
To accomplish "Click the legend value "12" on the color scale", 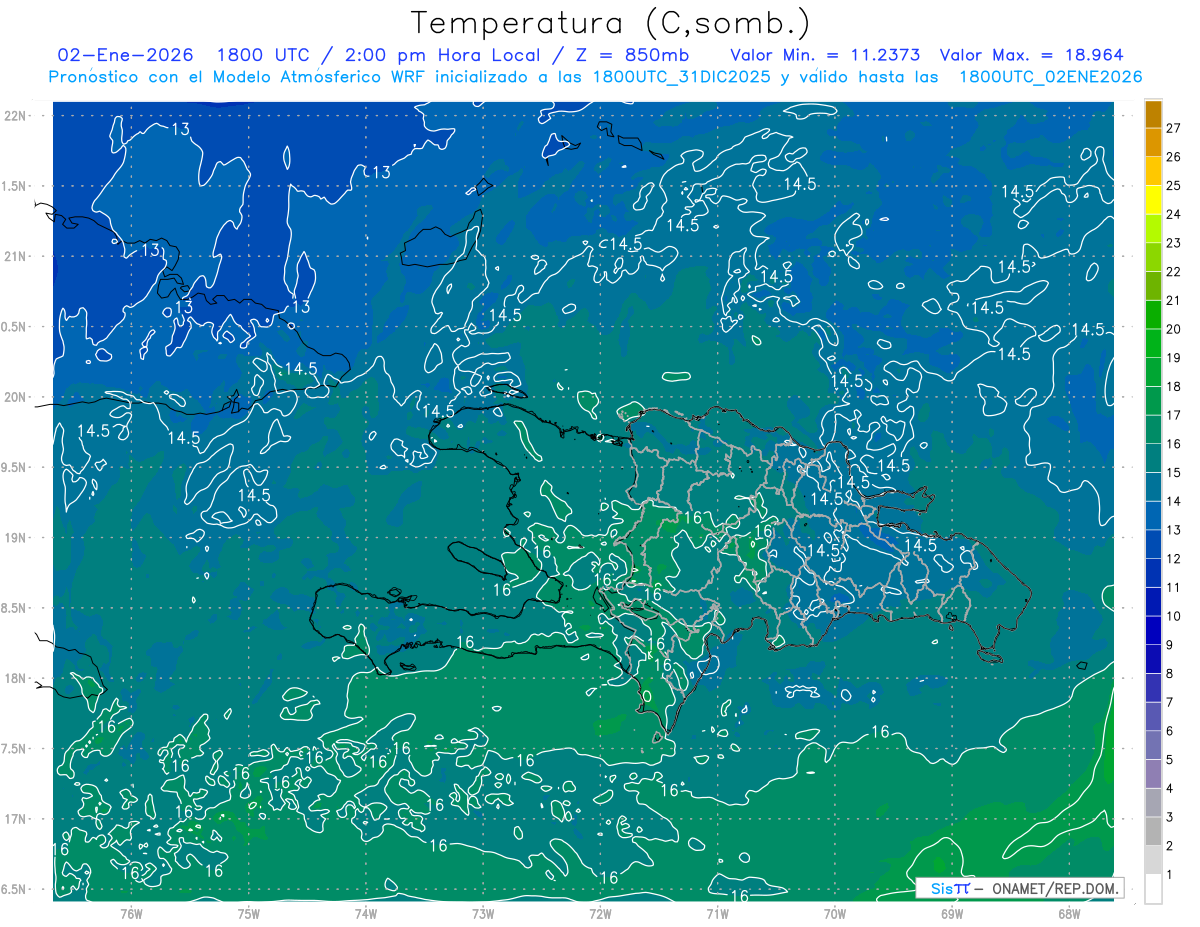I will [x=1174, y=558].
